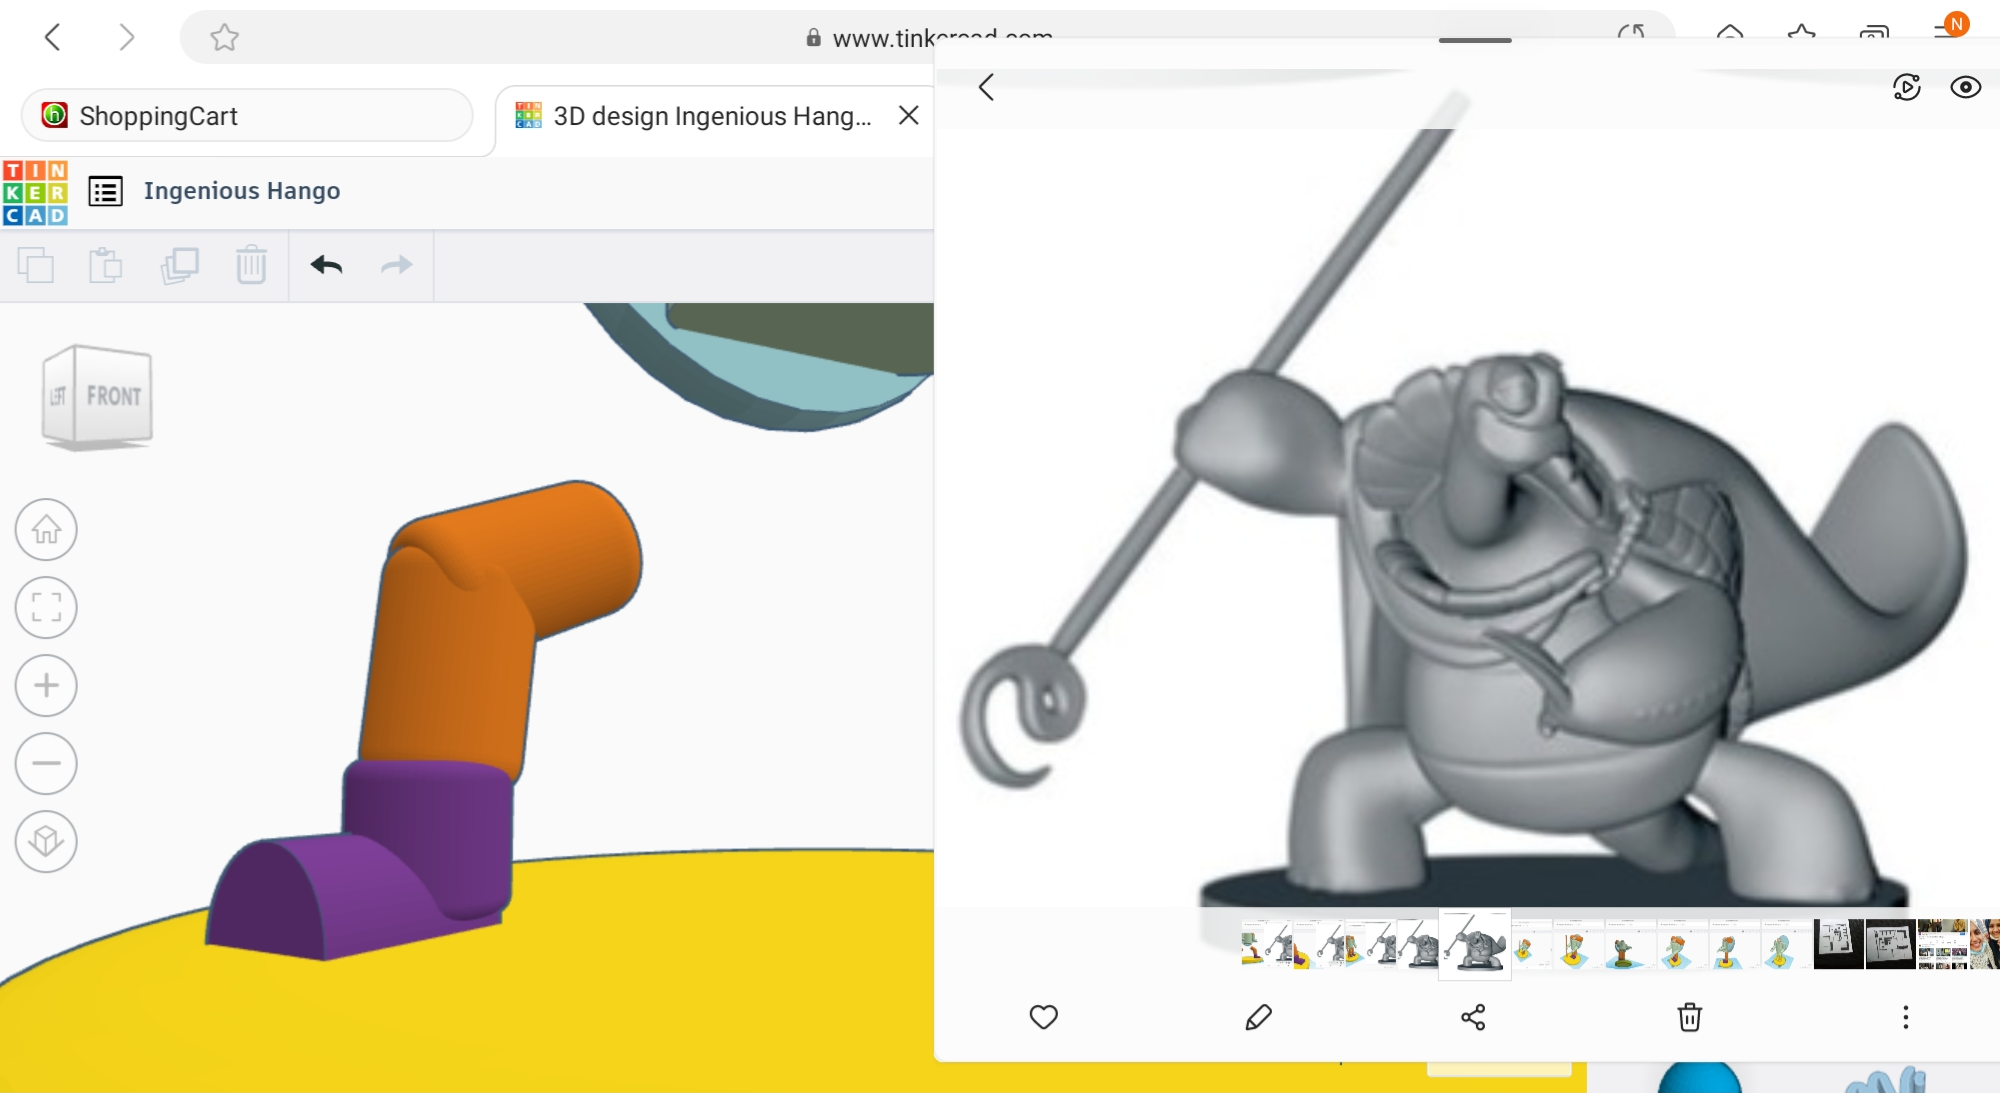Image resolution: width=2000 pixels, height=1093 pixels.
Task: Open the design list menu icon
Action: 105,191
